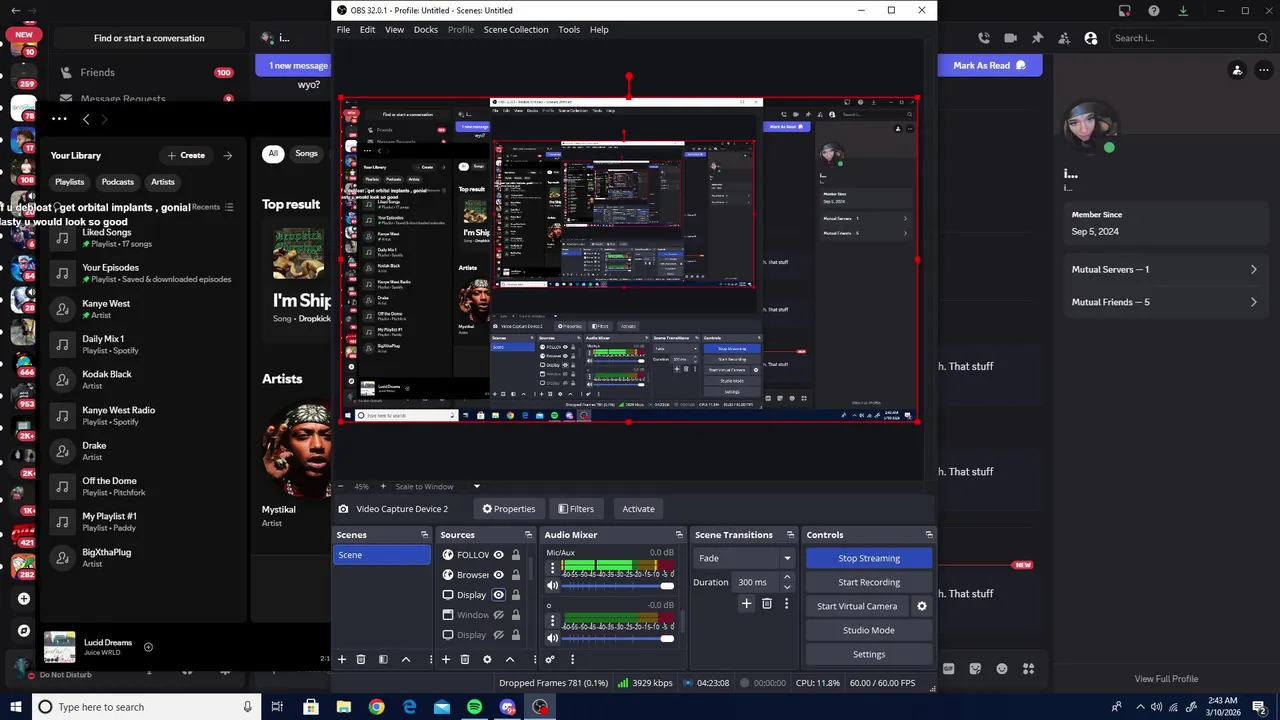Open transition properties three-dot menu
1280x720 pixels.
(x=786, y=603)
